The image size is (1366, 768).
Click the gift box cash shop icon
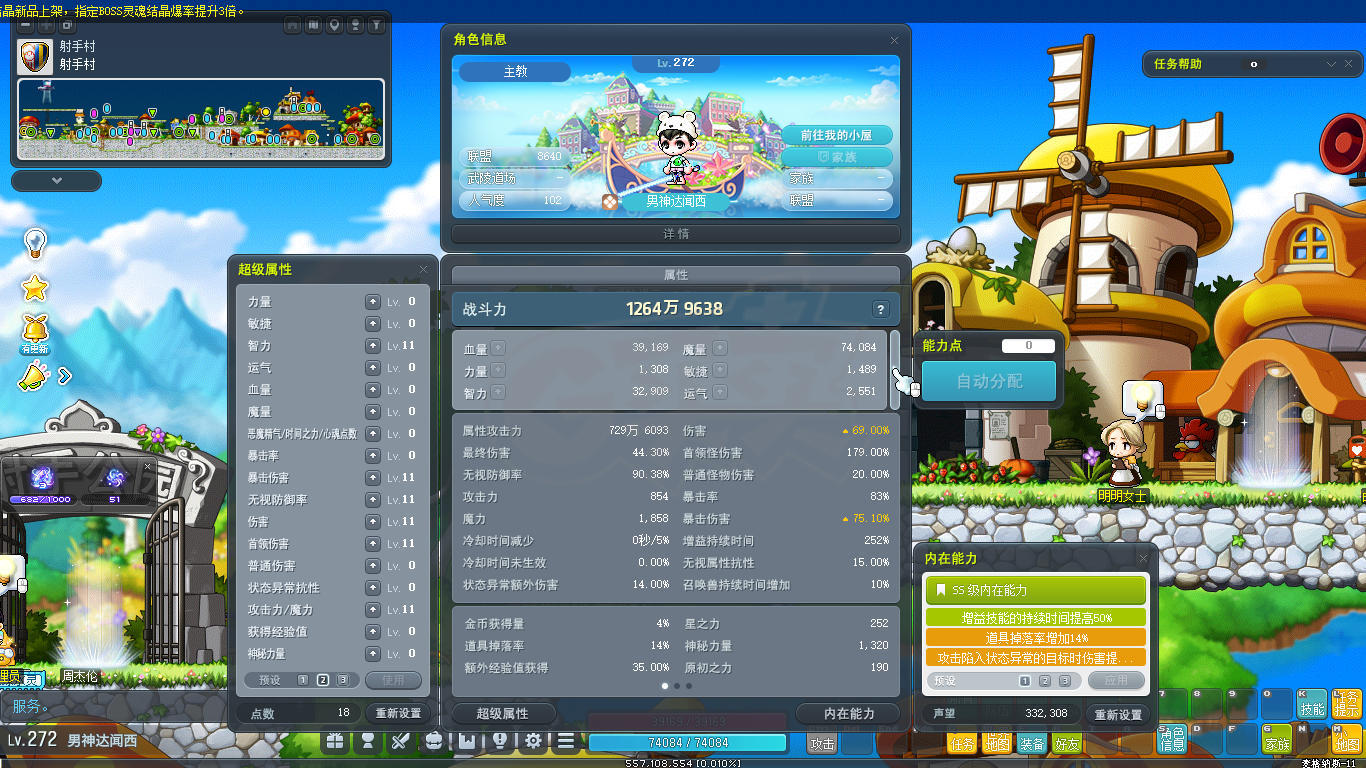pyautogui.click(x=334, y=742)
